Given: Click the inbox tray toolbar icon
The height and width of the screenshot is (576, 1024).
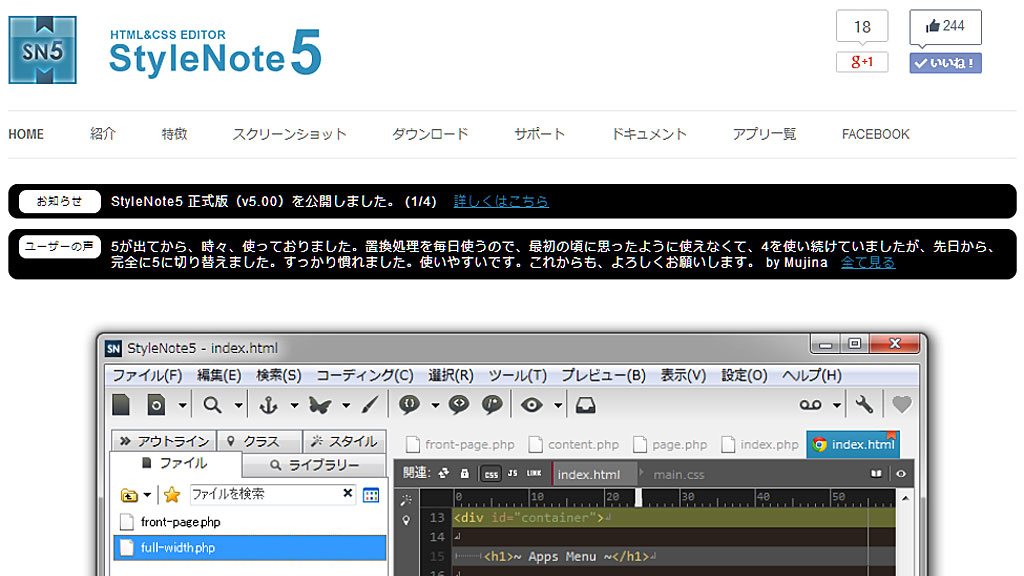Looking at the screenshot, I should [x=585, y=405].
